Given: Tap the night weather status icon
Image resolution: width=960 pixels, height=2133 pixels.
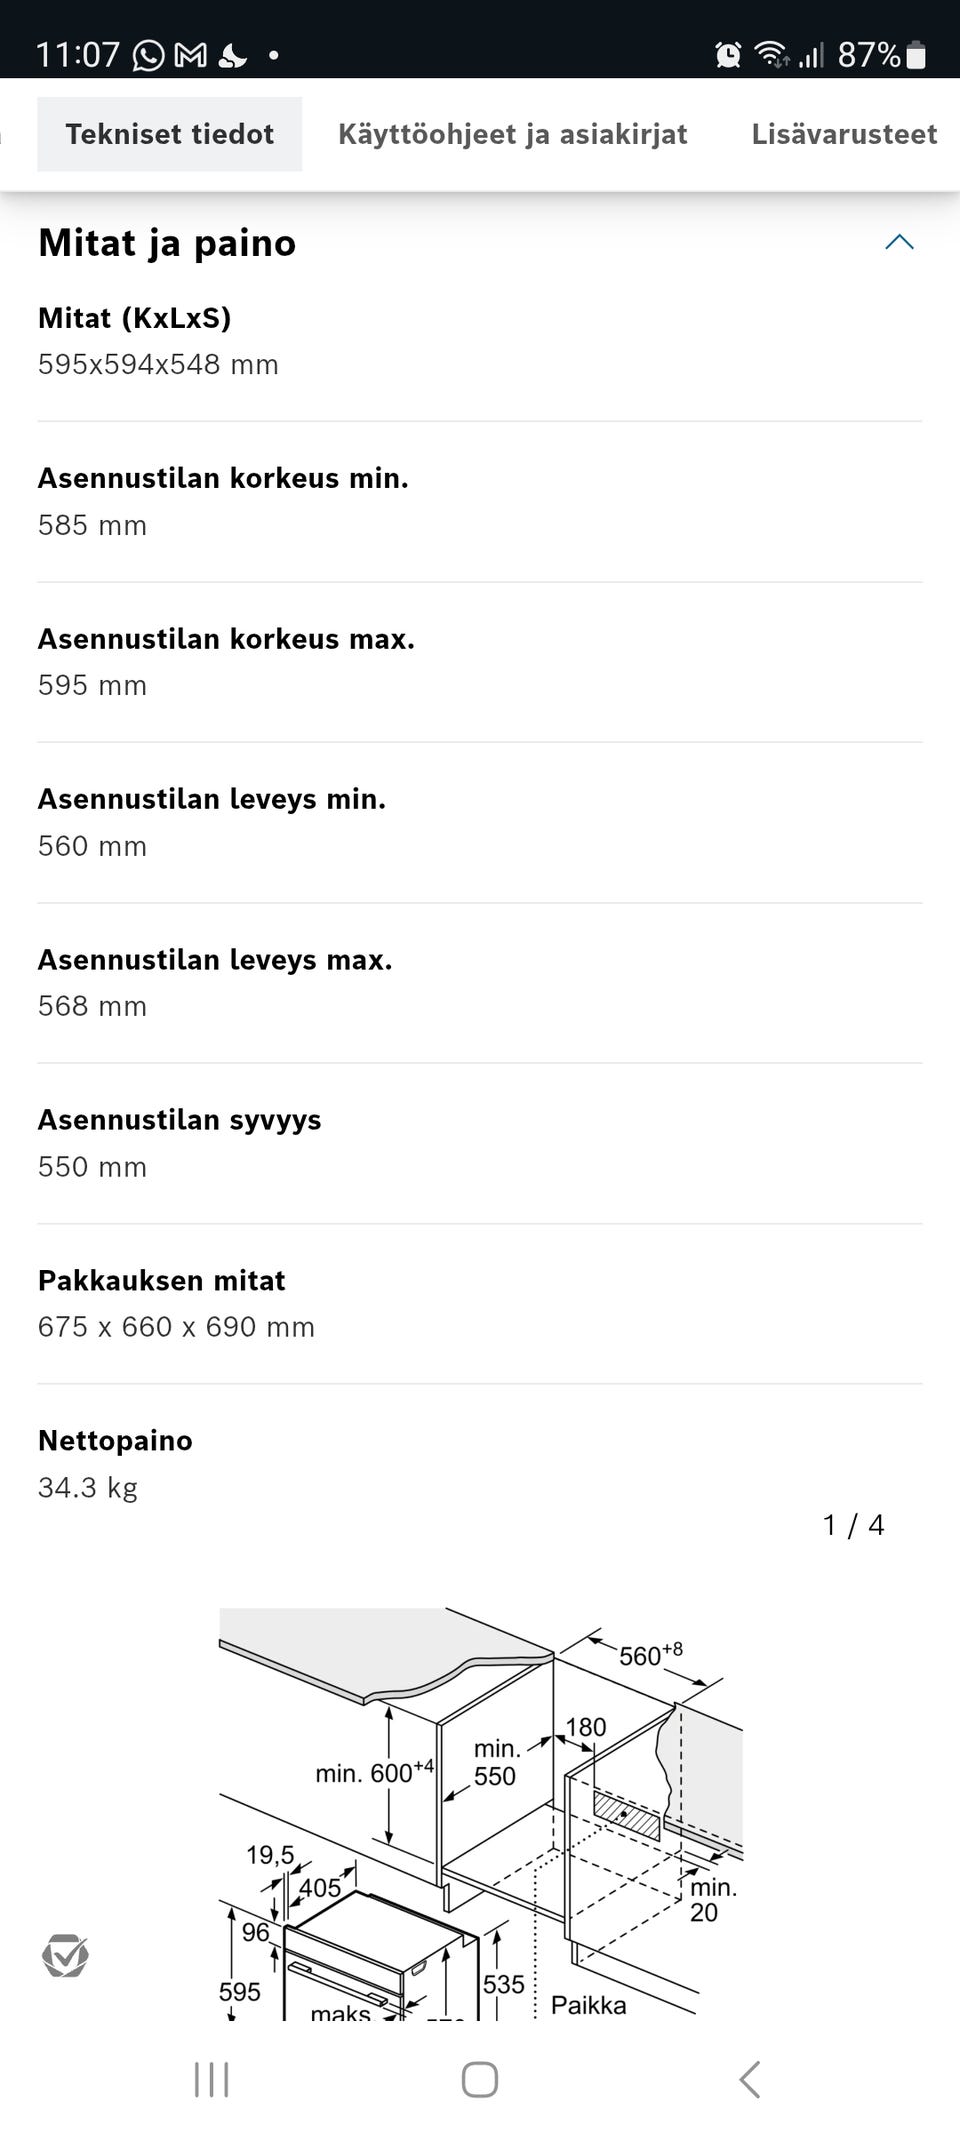Looking at the screenshot, I should (x=232, y=55).
